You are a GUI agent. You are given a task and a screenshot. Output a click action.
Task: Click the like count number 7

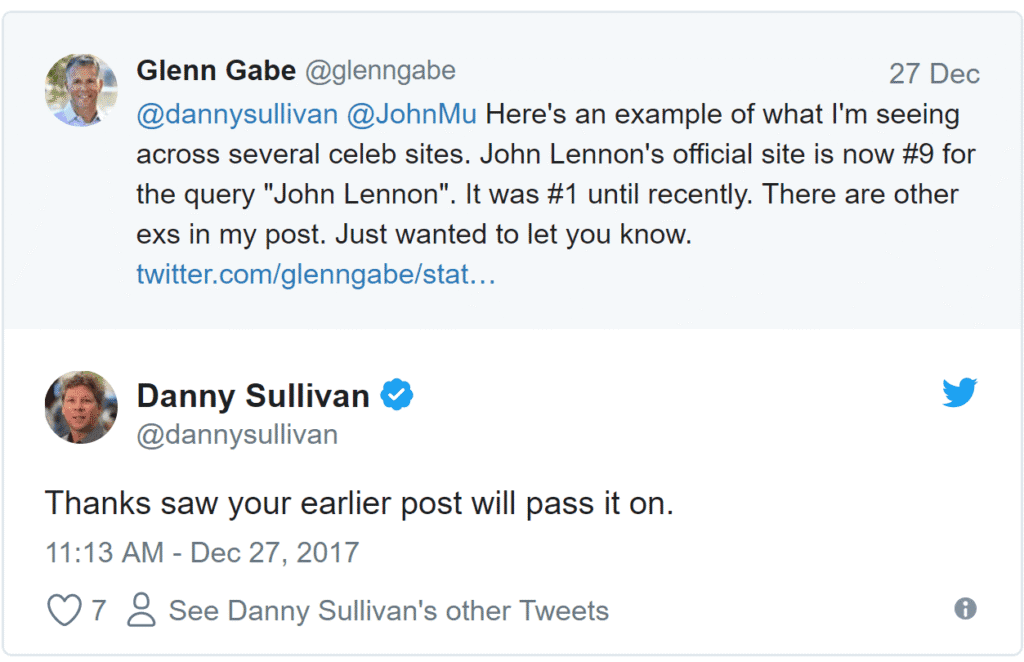[x=98, y=610]
